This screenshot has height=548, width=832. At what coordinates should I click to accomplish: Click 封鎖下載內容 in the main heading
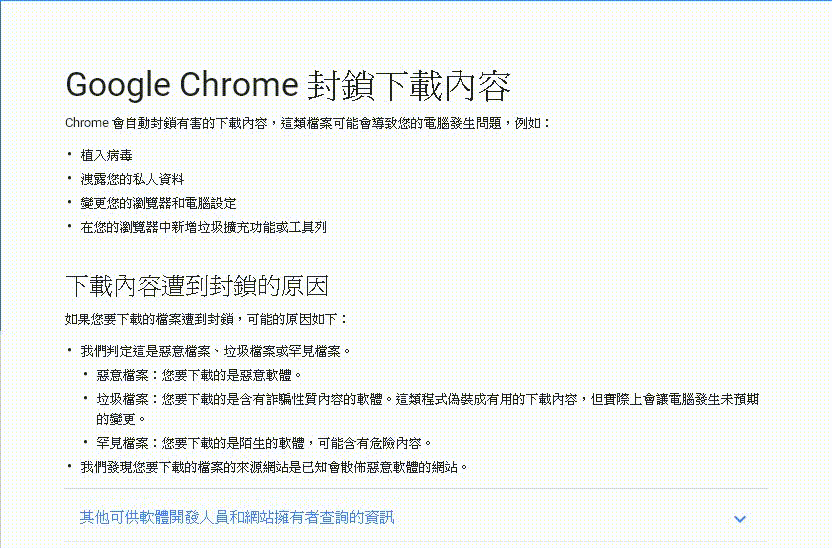pyautogui.click(x=411, y=85)
